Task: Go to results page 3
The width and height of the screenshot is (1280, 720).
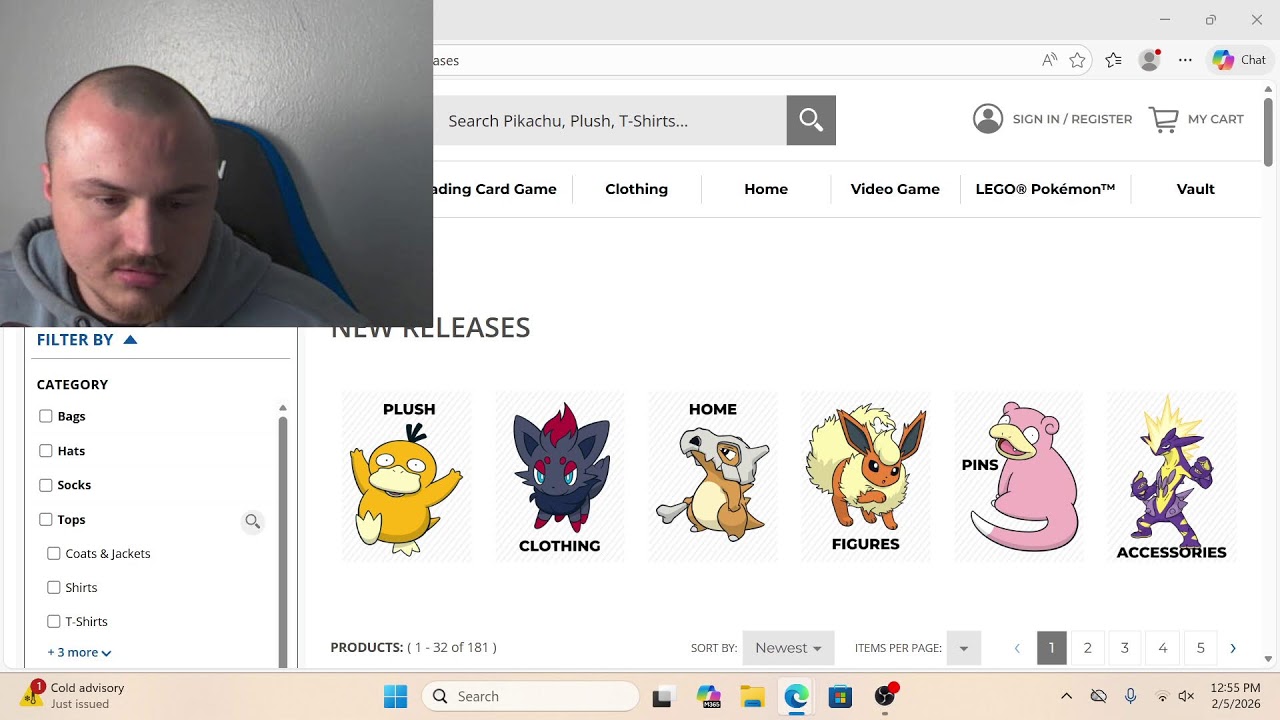Action: pyautogui.click(x=1125, y=648)
